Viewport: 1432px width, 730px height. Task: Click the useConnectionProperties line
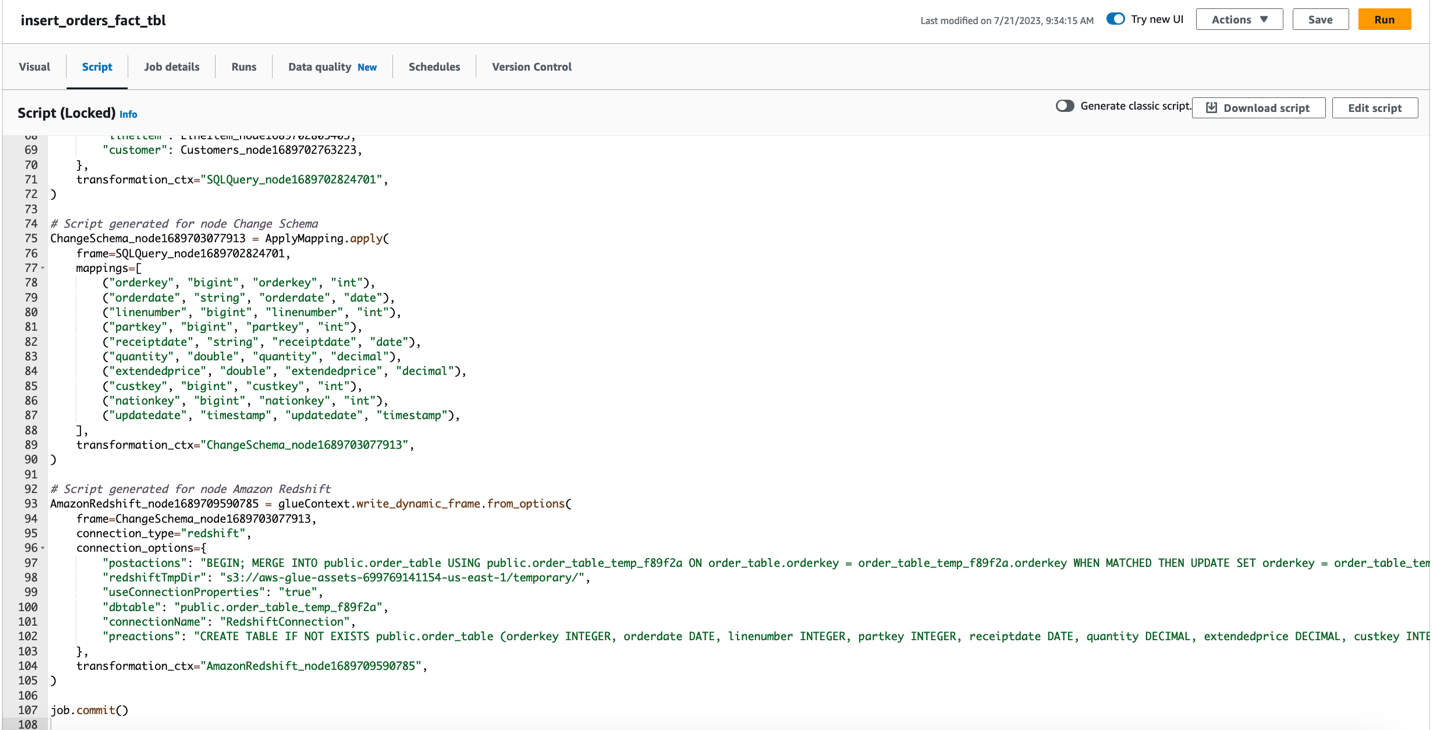click(x=212, y=592)
